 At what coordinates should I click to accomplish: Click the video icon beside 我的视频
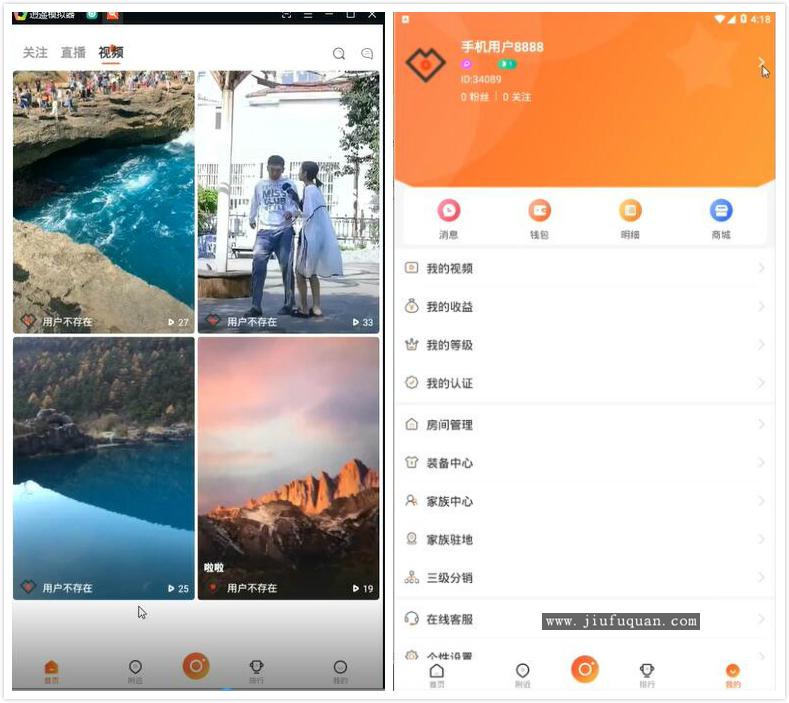tap(411, 268)
